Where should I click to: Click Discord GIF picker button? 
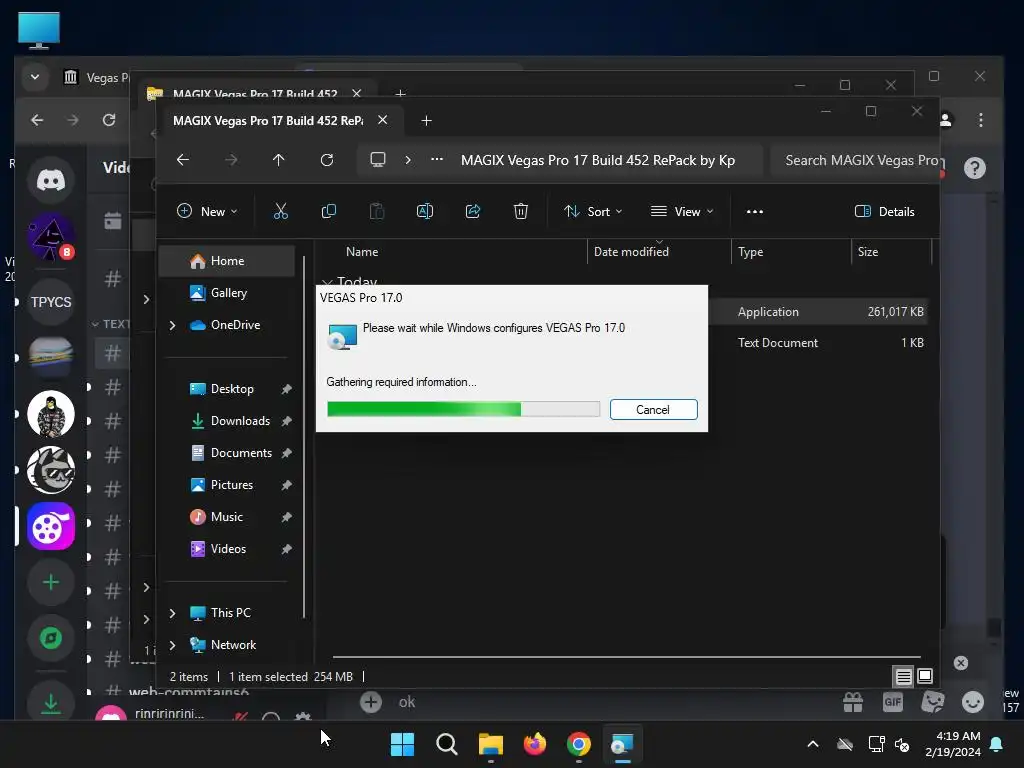click(x=893, y=702)
